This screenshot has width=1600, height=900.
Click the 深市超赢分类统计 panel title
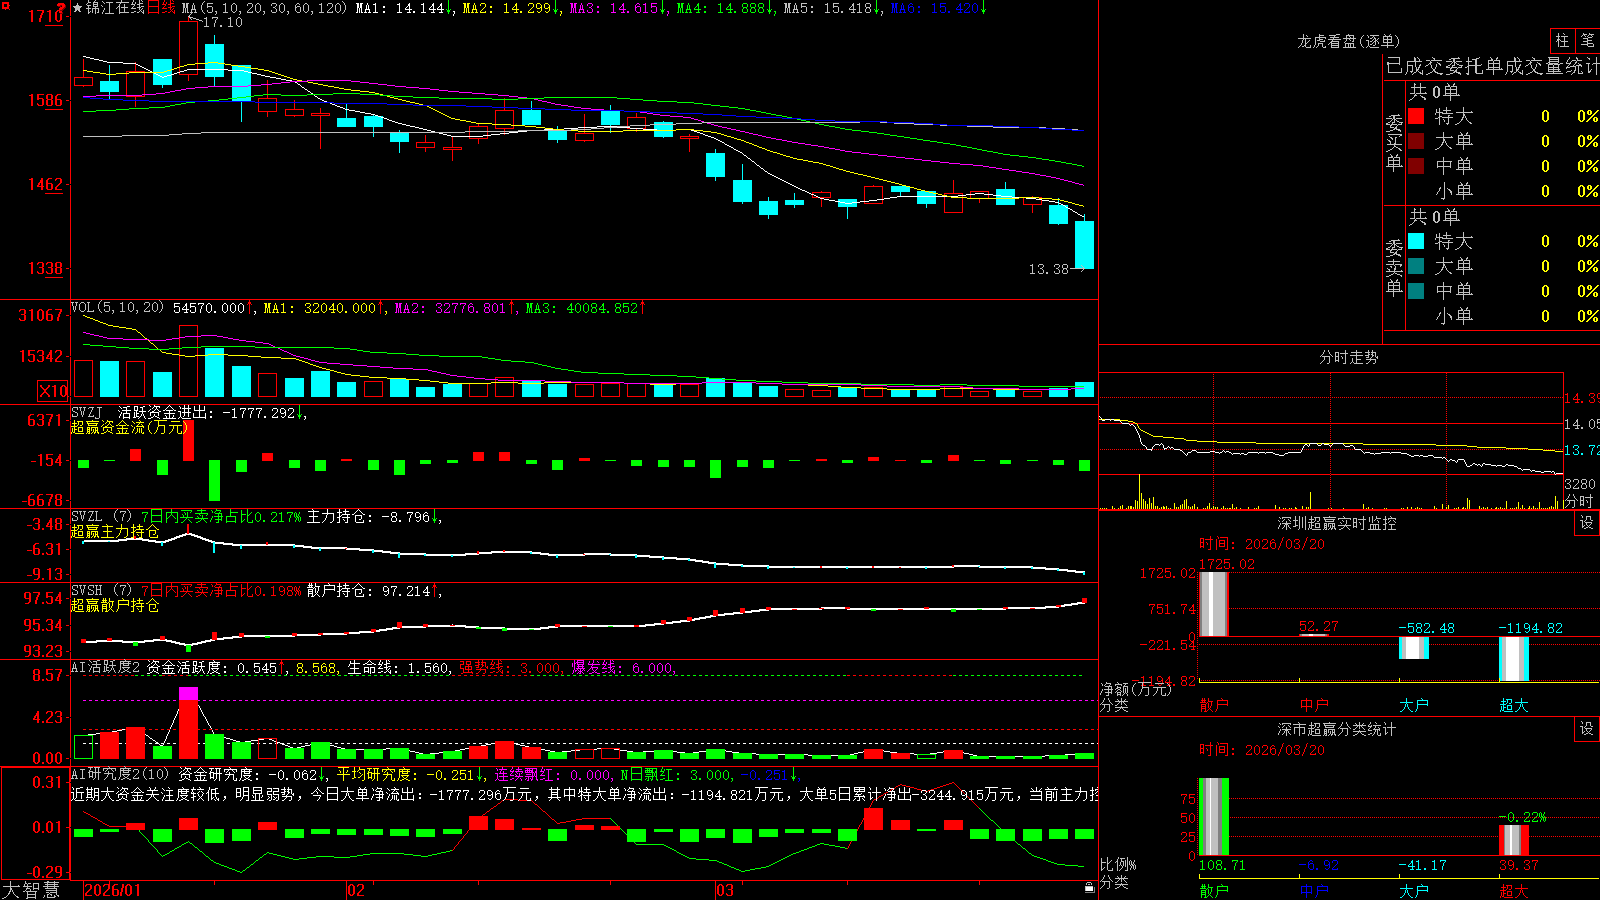click(x=1336, y=729)
